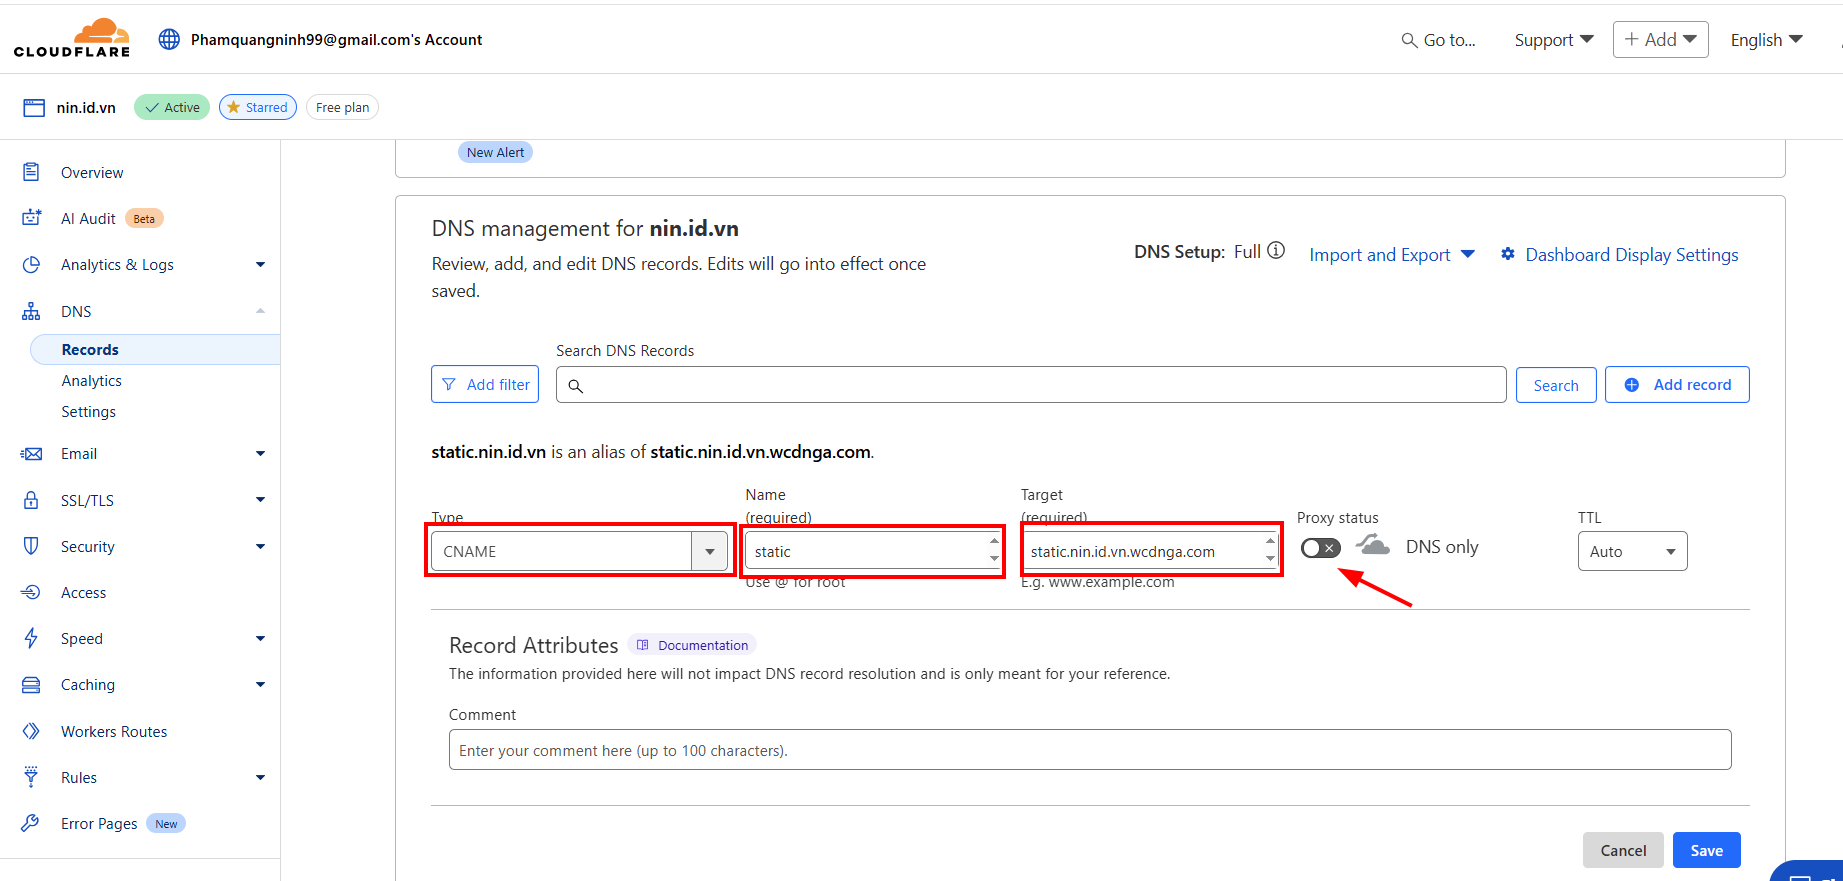Expand the SSL/TLS section arrow
The width and height of the screenshot is (1843, 881).
click(x=260, y=500)
